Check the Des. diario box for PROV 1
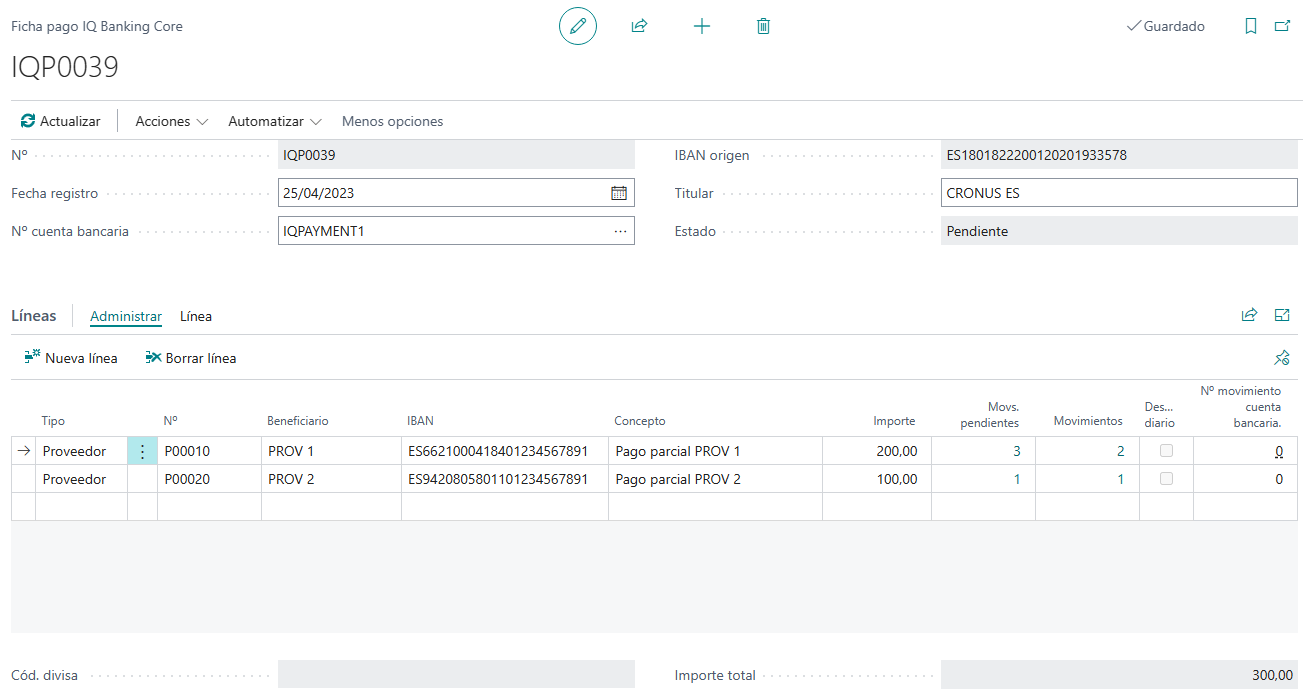This screenshot has height=692, width=1303. pyautogui.click(x=1165, y=450)
